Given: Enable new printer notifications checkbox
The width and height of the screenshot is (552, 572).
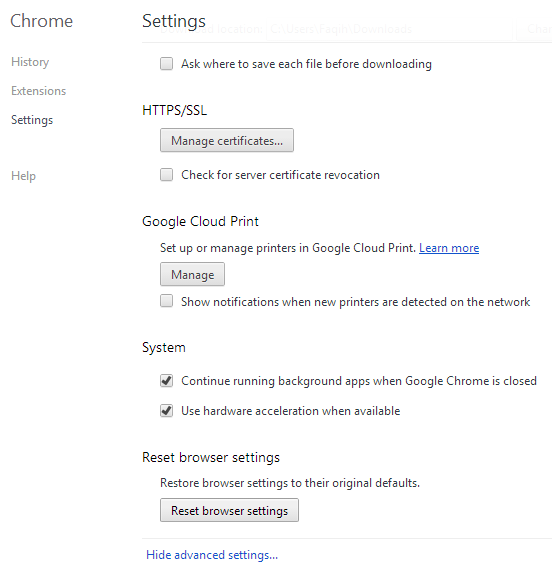Looking at the screenshot, I should pyautogui.click(x=166, y=301).
